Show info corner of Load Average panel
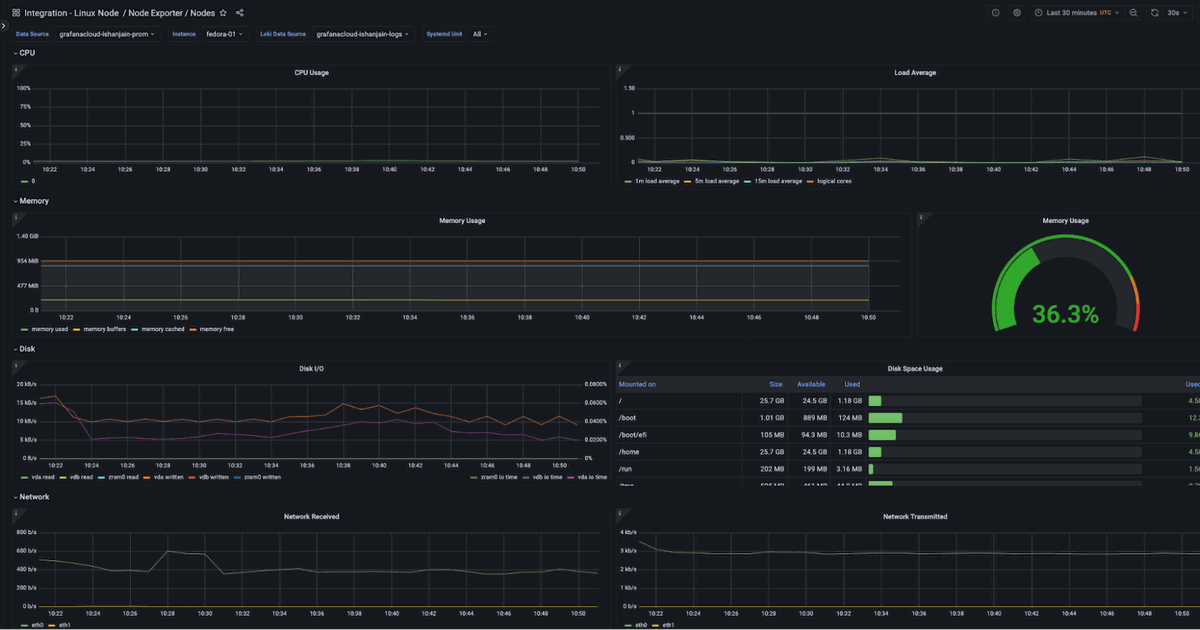Viewport: 1200px width, 630px height. (x=620, y=69)
